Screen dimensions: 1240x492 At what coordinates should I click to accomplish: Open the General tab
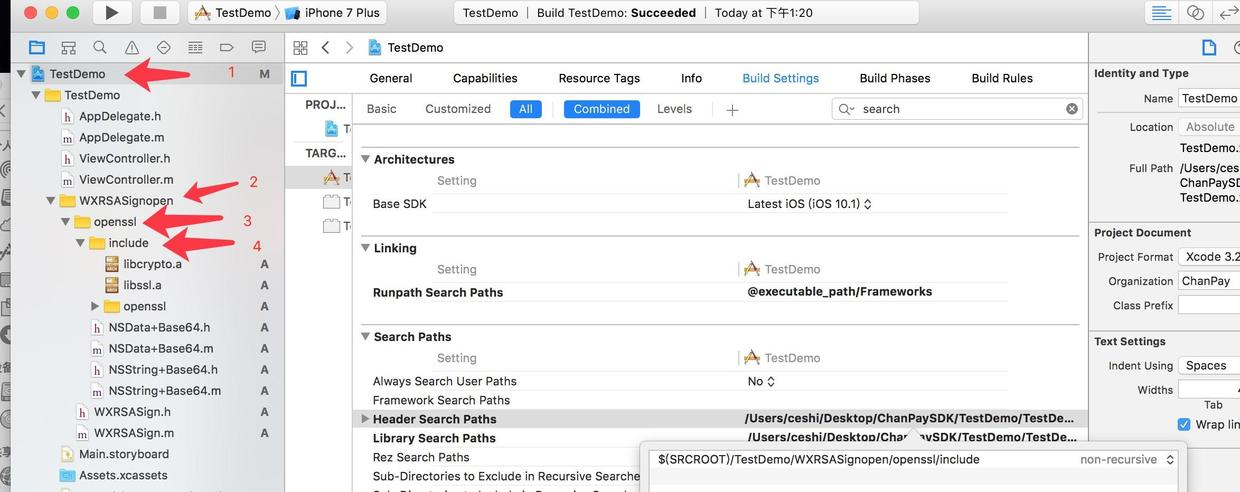point(391,78)
